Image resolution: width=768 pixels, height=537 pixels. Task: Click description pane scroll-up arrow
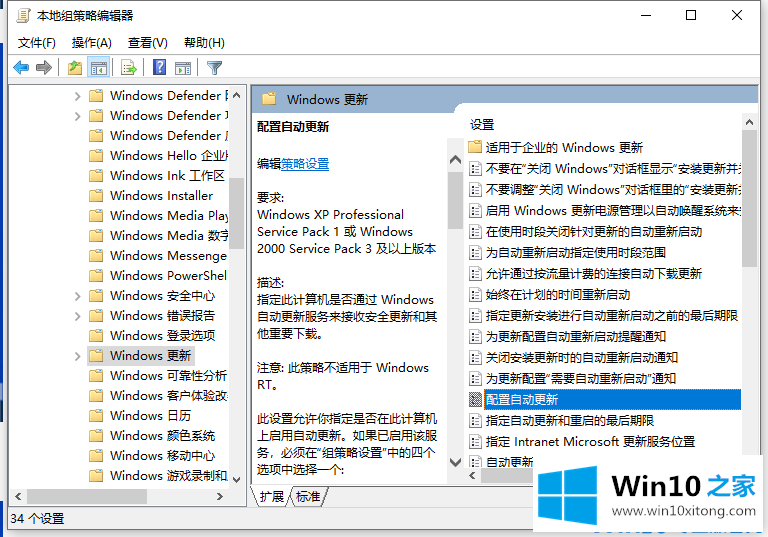pos(456,160)
